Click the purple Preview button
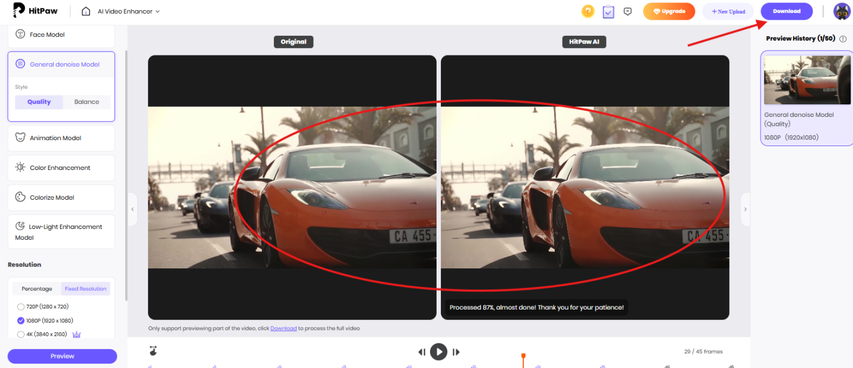 pyautogui.click(x=62, y=356)
